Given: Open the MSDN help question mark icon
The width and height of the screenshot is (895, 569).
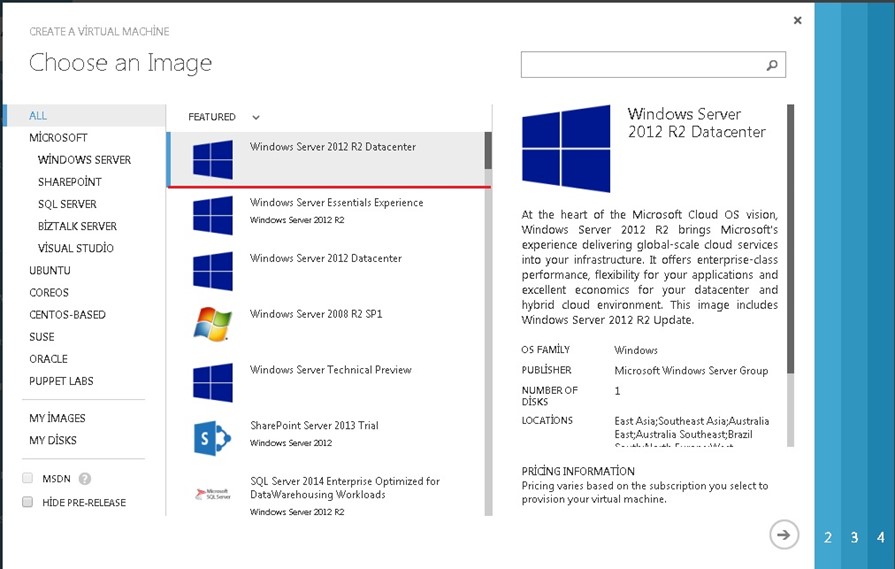Looking at the screenshot, I should tap(85, 479).
